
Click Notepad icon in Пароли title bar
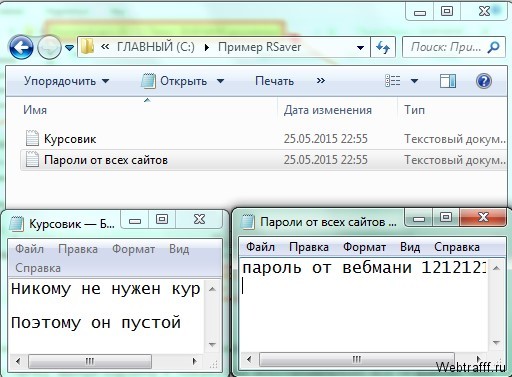(x=248, y=221)
